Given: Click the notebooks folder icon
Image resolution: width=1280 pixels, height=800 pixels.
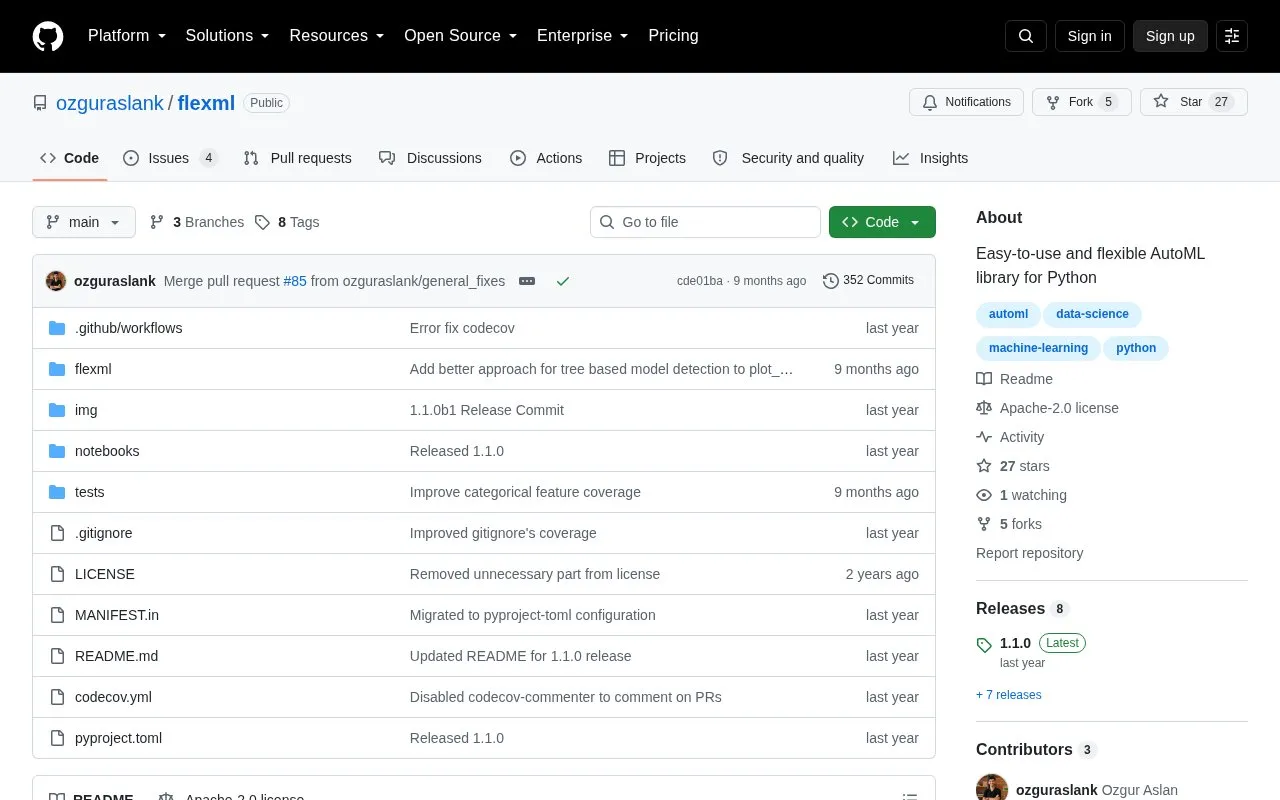Looking at the screenshot, I should [57, 451].
